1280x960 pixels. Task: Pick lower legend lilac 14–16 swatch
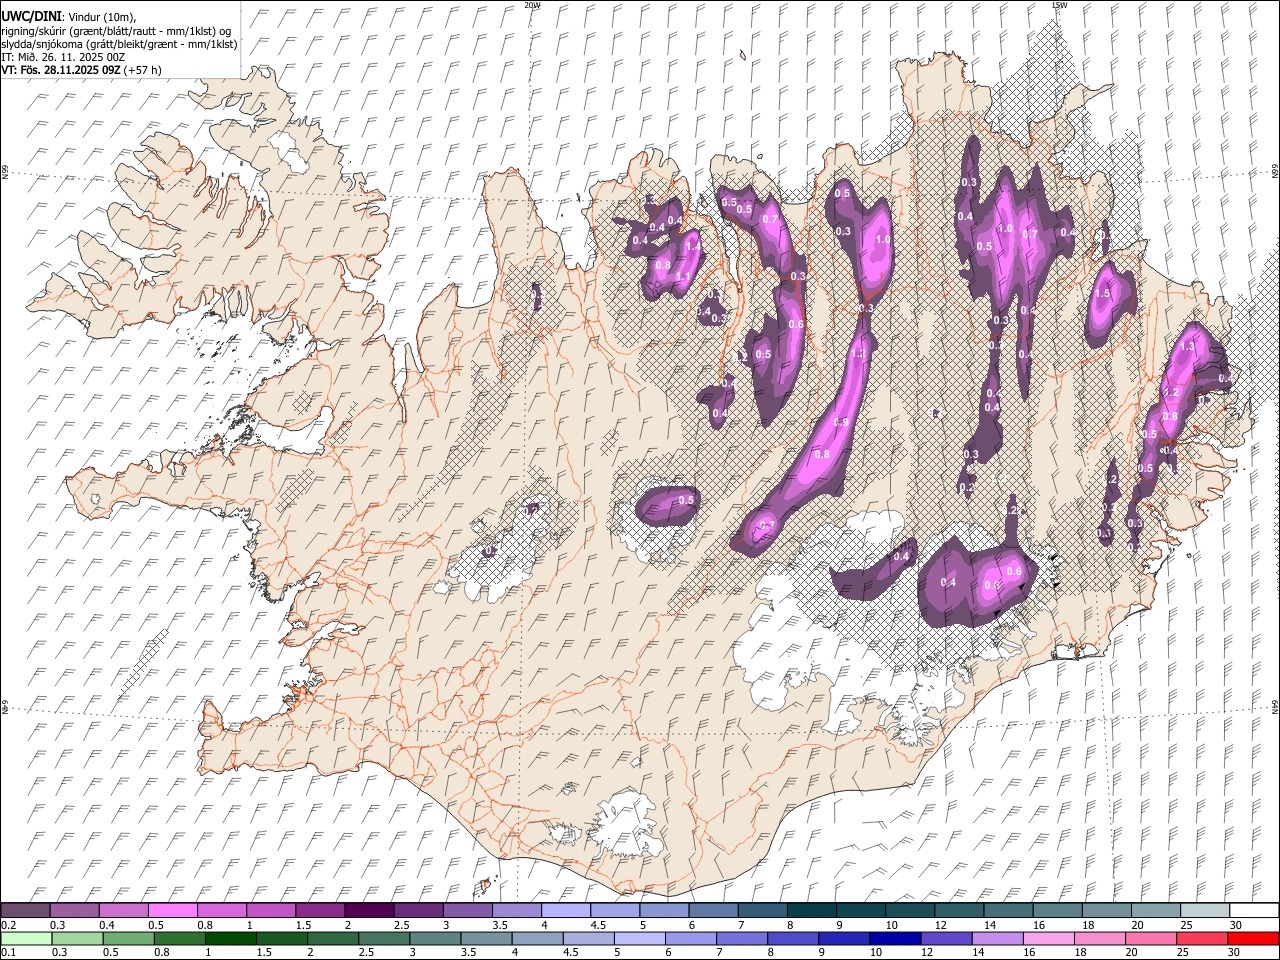997,938
